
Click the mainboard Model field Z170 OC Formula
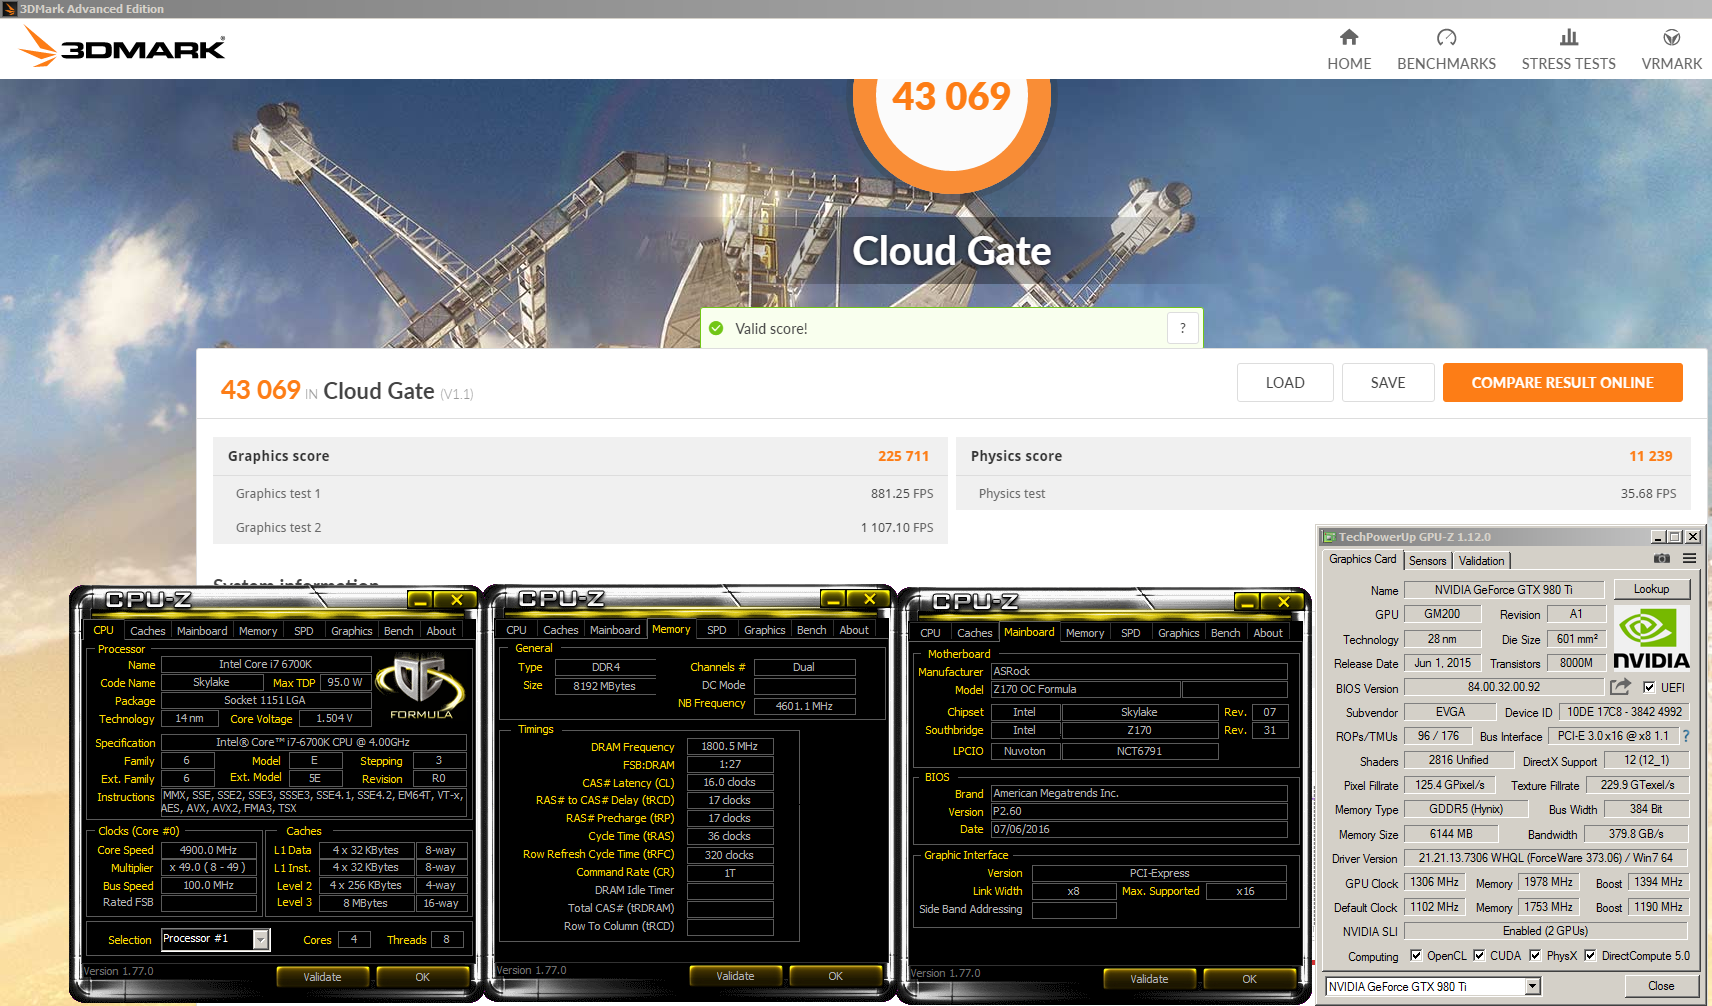[x=1085, y=689]
